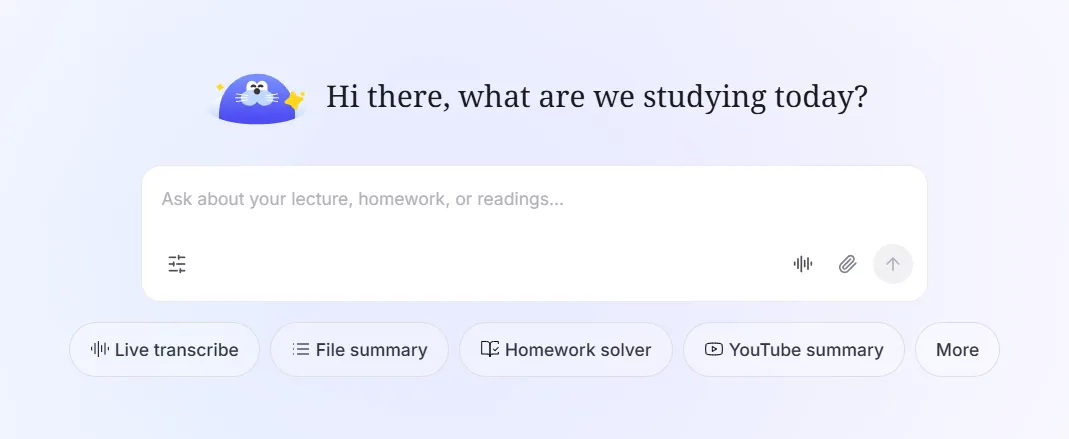Click the yellow sparkle beside the mascot

click(x=295, y=100)
